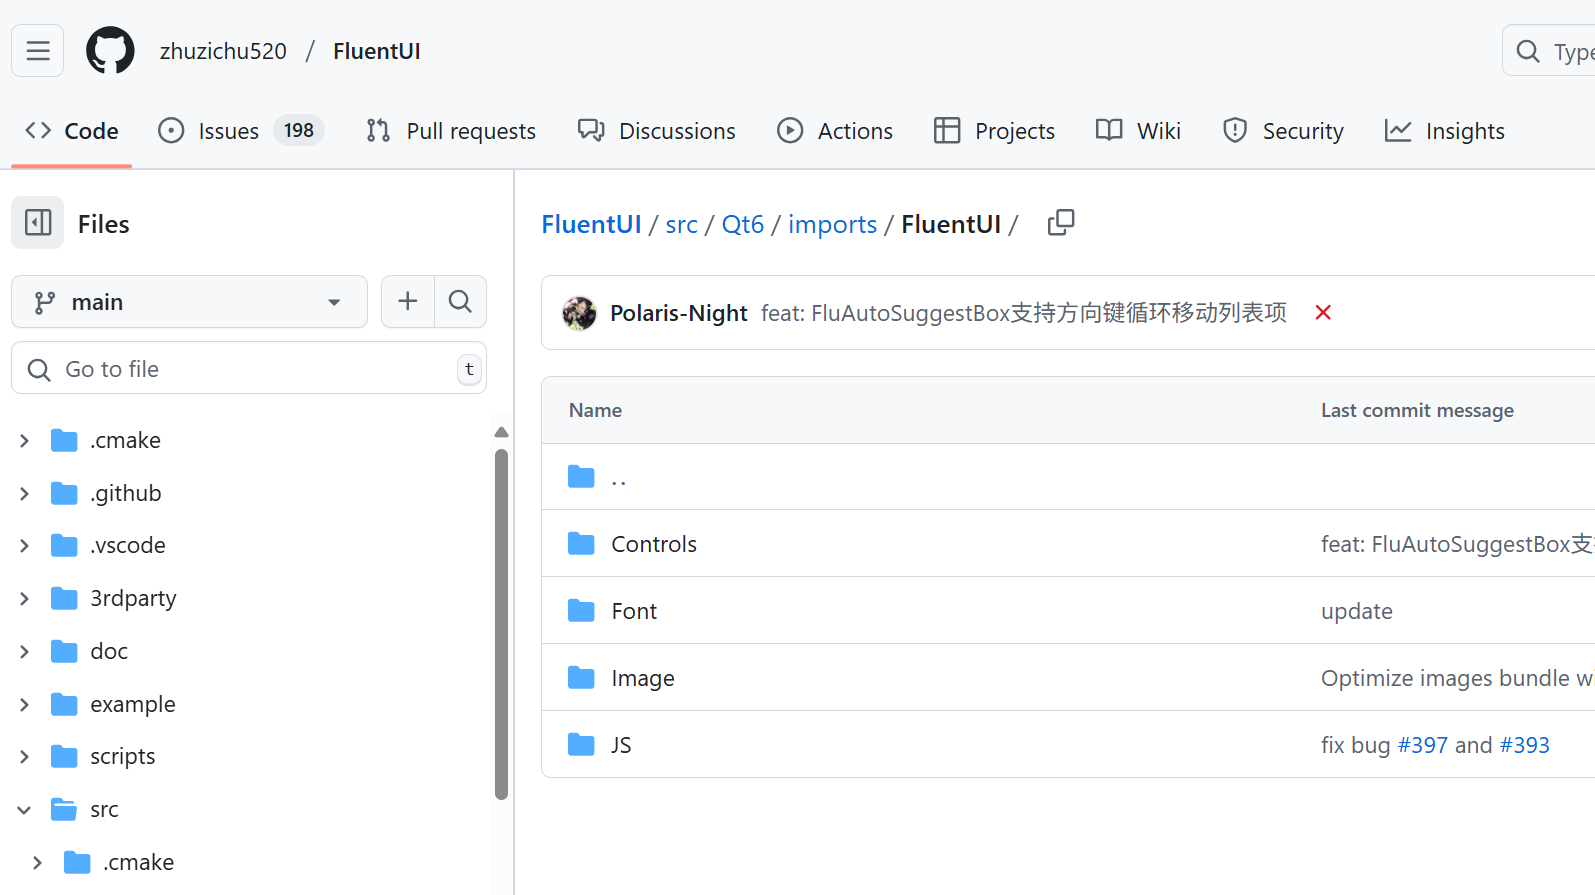
Task: View the failed checks red X status
Action: [x=1323, y=313]
